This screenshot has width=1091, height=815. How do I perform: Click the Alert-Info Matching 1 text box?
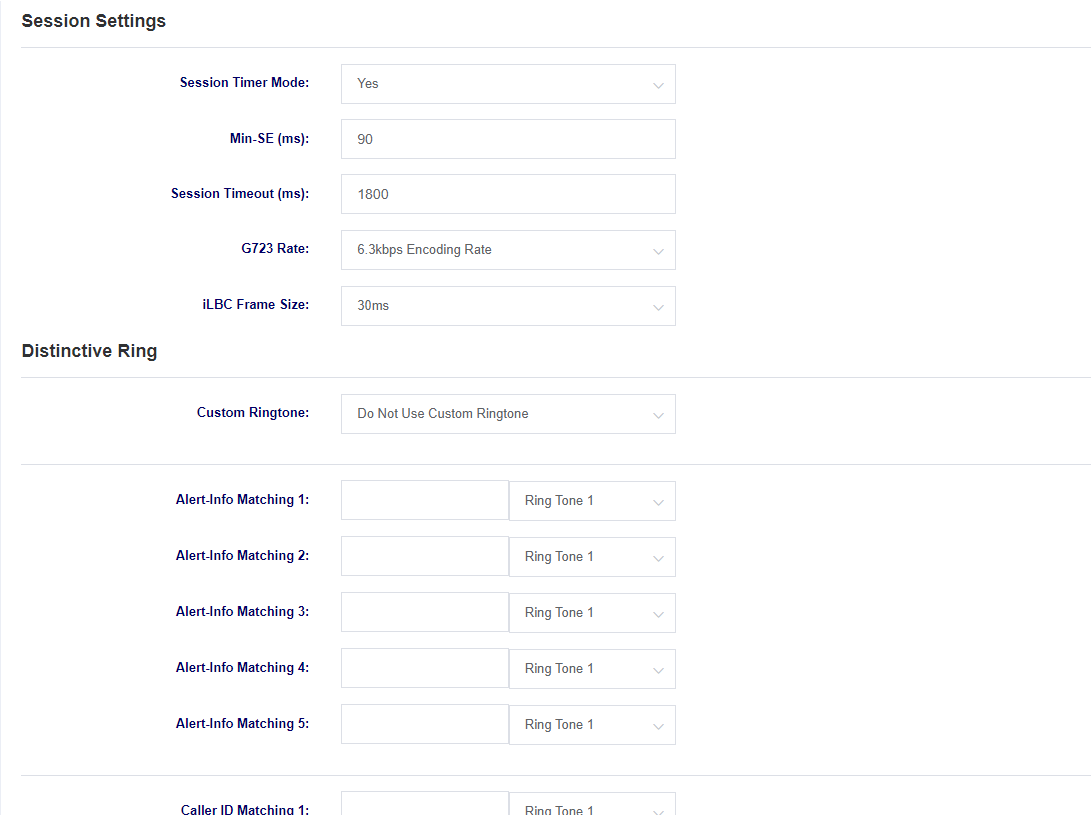425,500
